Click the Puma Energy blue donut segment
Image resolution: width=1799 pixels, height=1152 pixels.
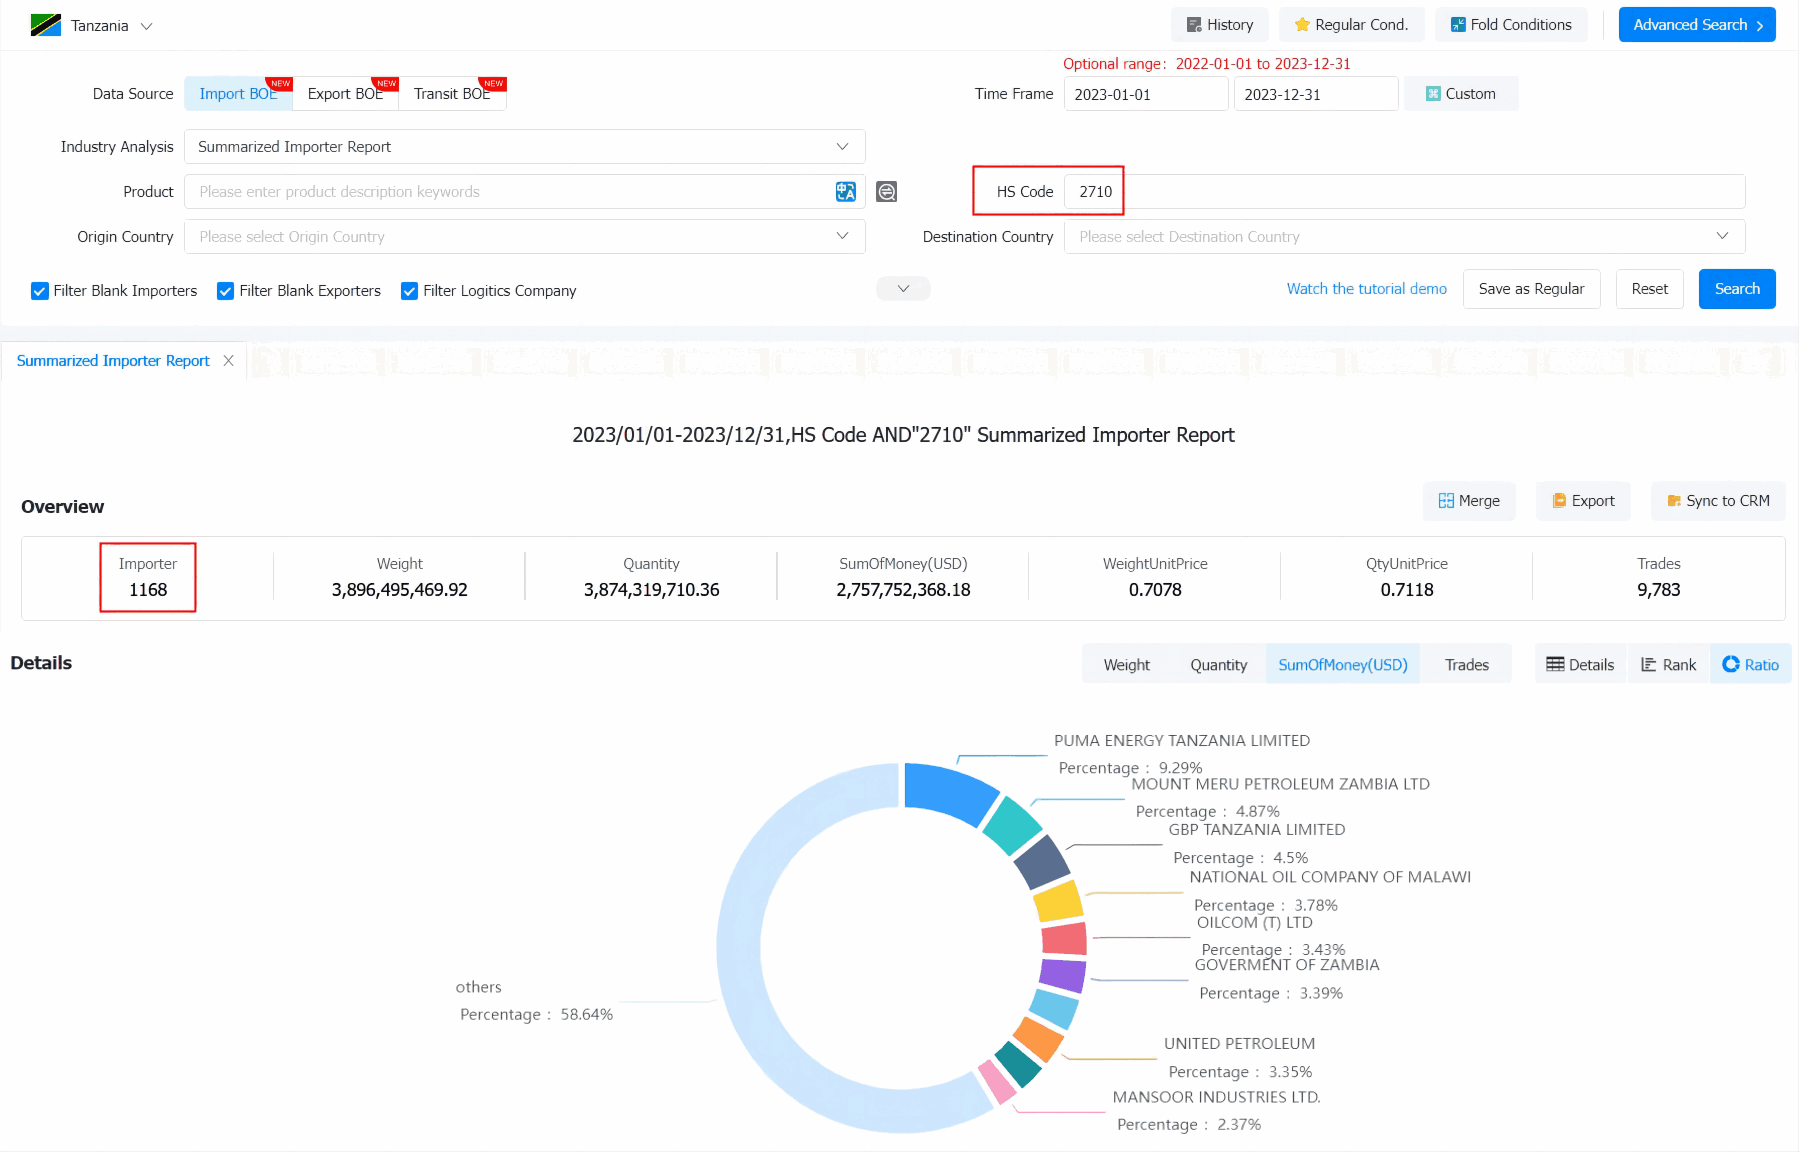point(950,791)
